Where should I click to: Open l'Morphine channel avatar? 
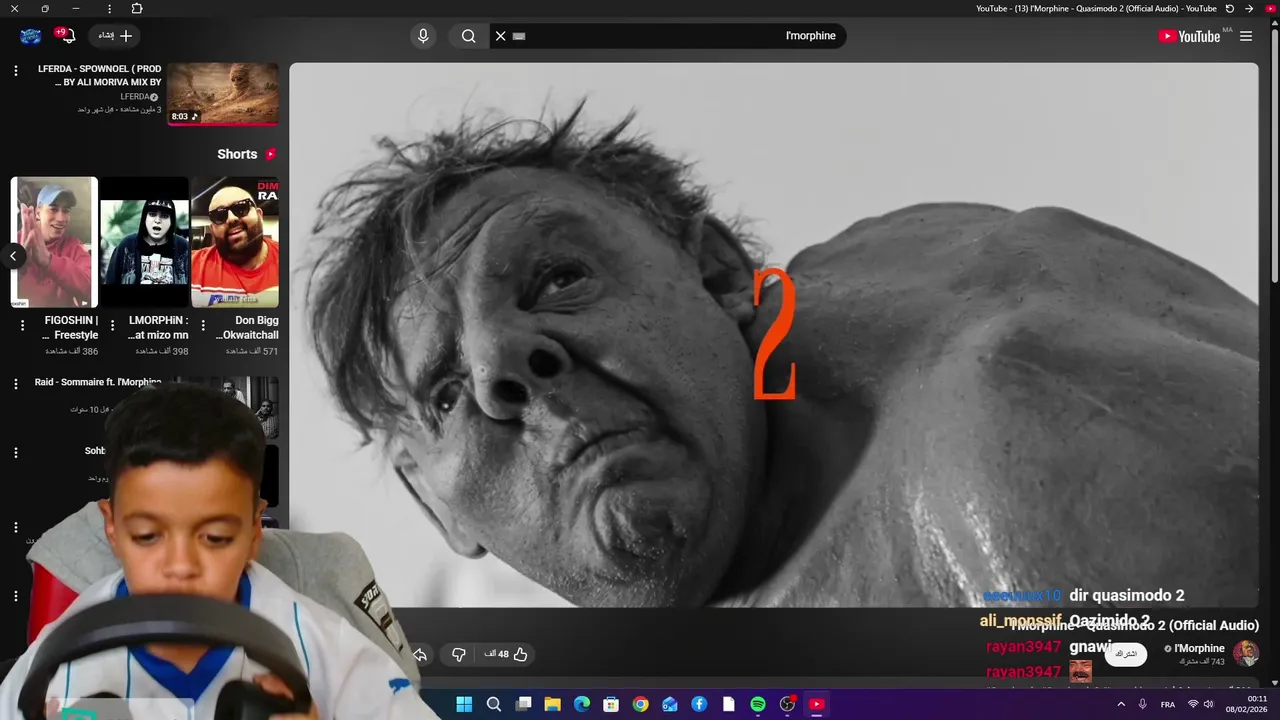point(1245,654)
